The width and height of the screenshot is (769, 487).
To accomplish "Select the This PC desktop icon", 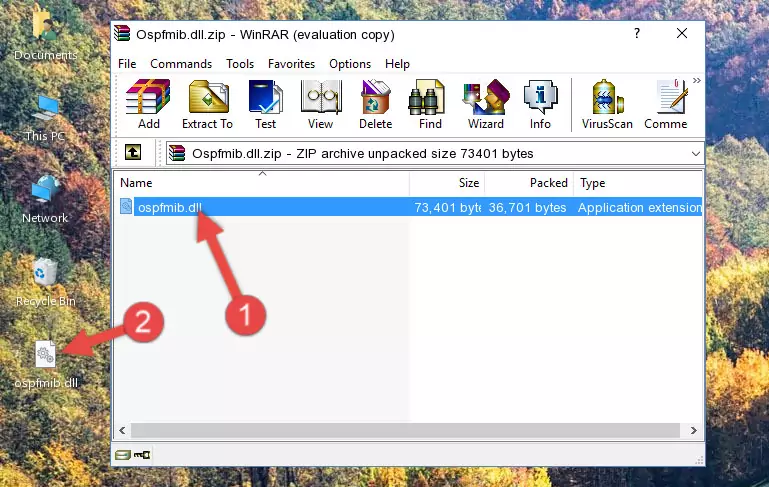I will pyautogui.click(x=45, y=118).
